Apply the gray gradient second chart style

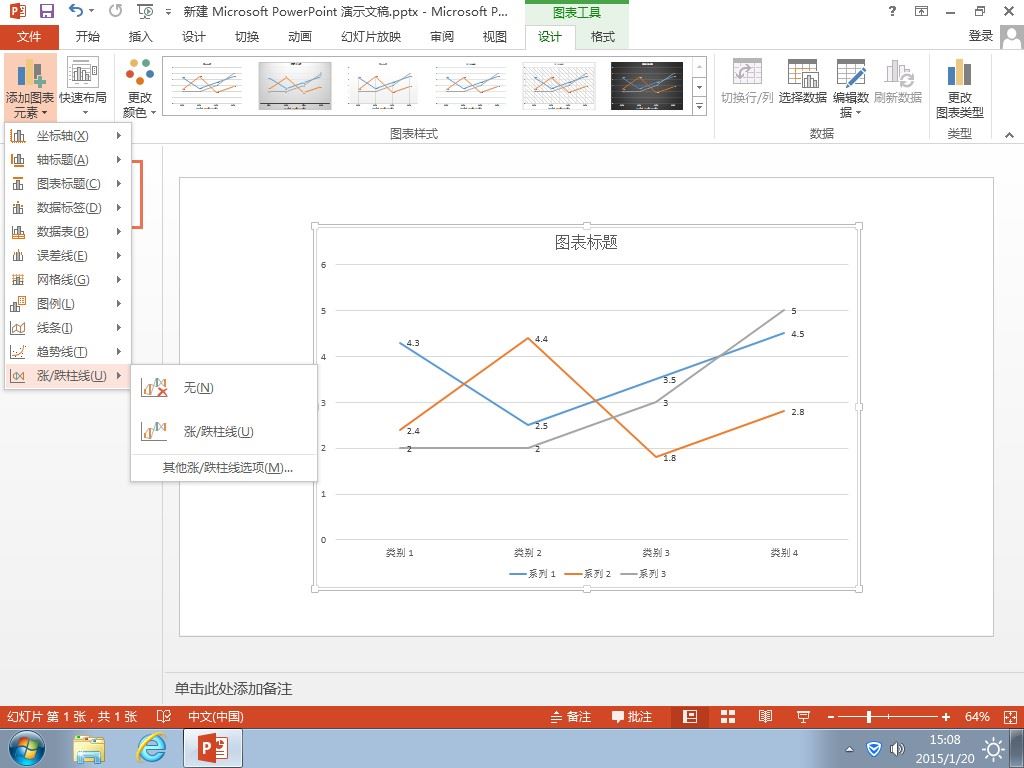point(295,86)
